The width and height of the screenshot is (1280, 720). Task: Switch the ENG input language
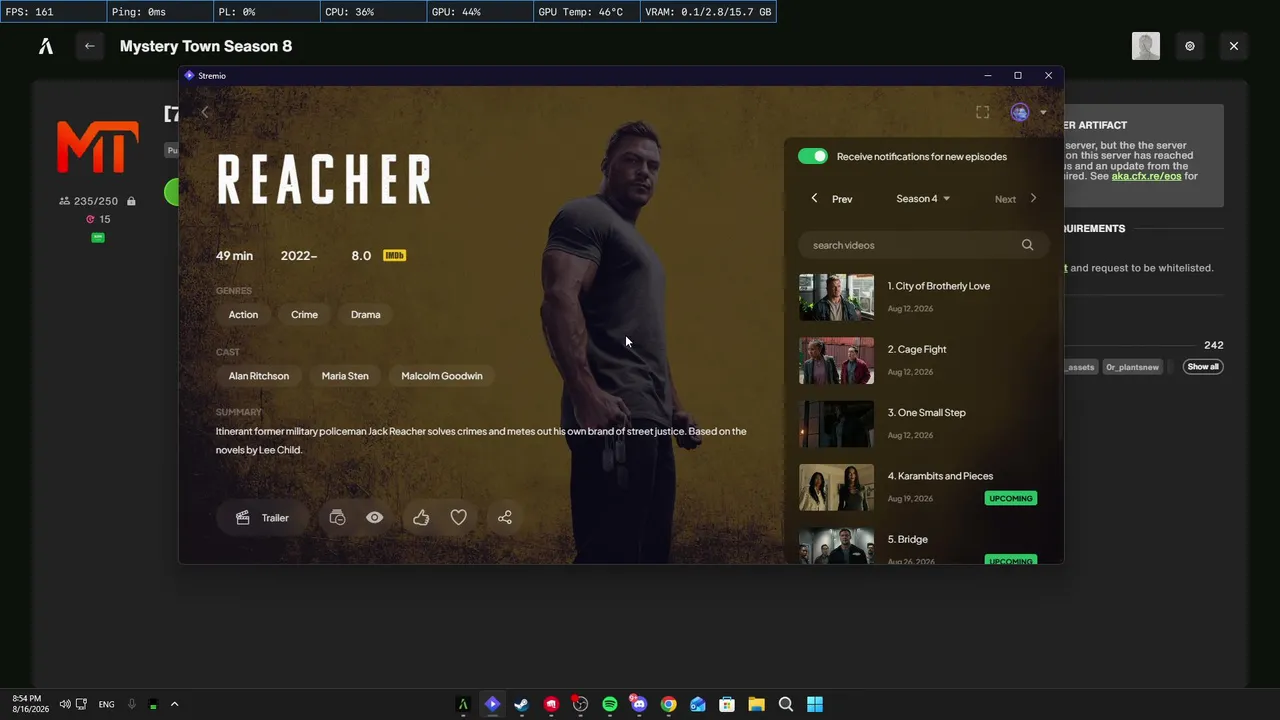pyautogui.click(x=106, y=704)
